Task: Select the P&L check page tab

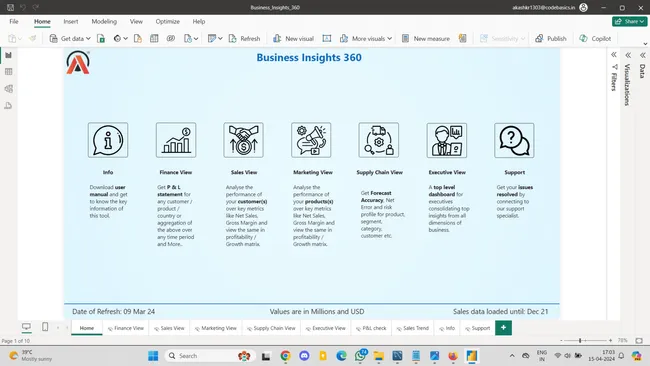Action: [x=371, y=328]
